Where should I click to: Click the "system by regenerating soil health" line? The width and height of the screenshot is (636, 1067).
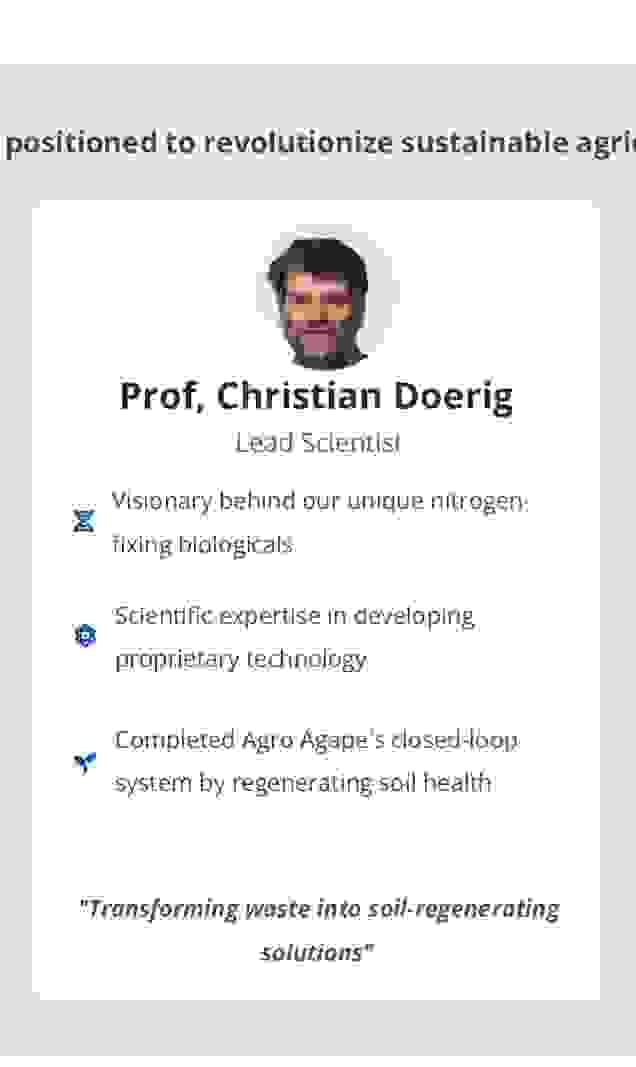pos(303,783)
